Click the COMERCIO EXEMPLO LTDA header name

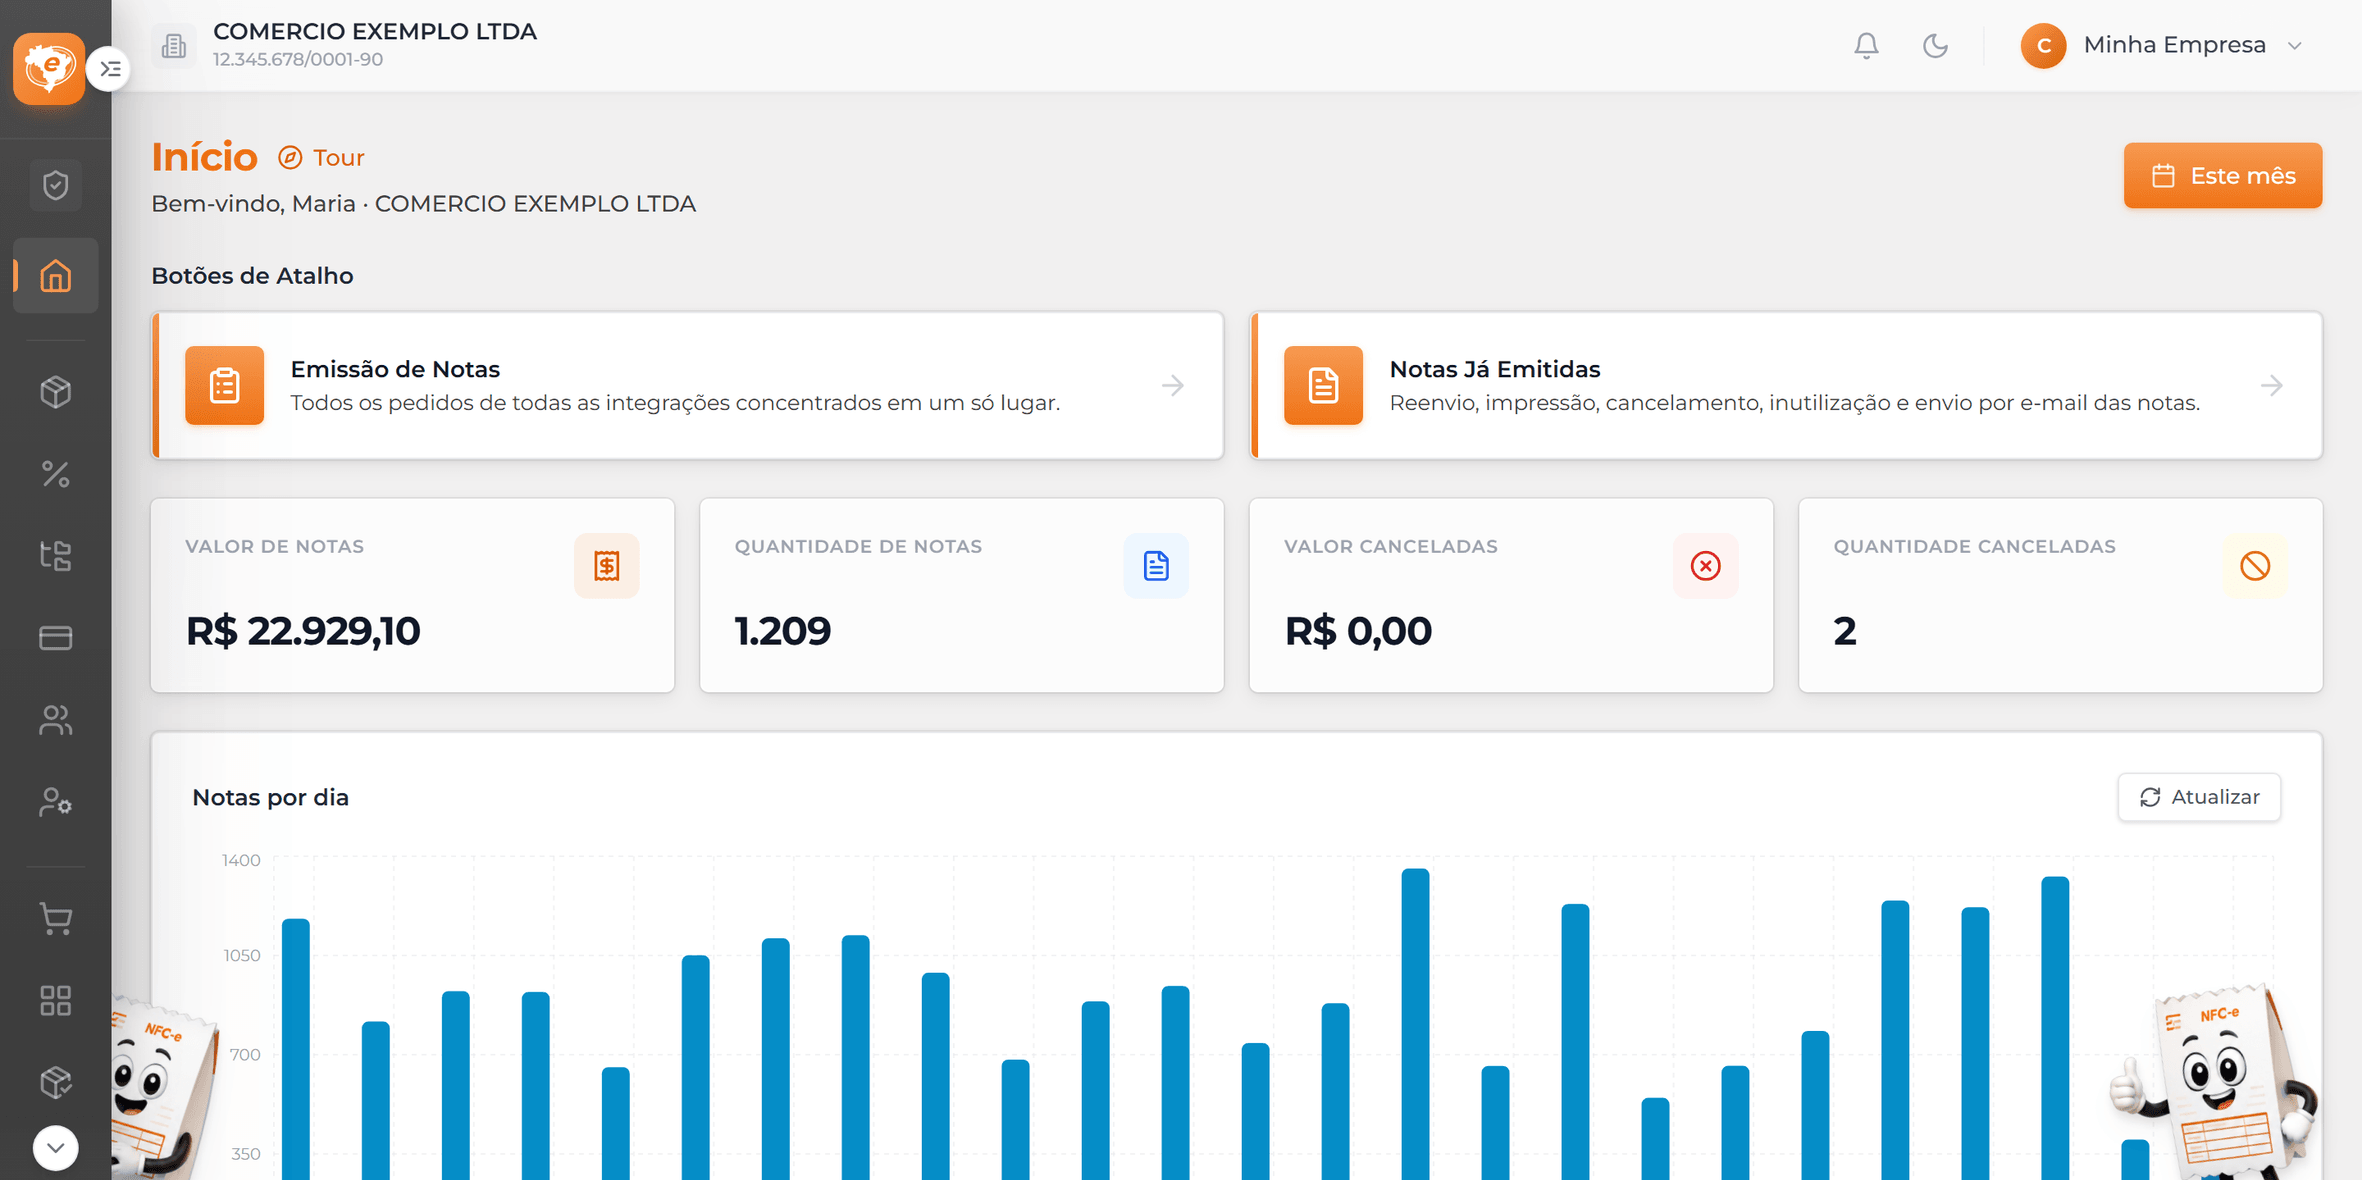375,31
